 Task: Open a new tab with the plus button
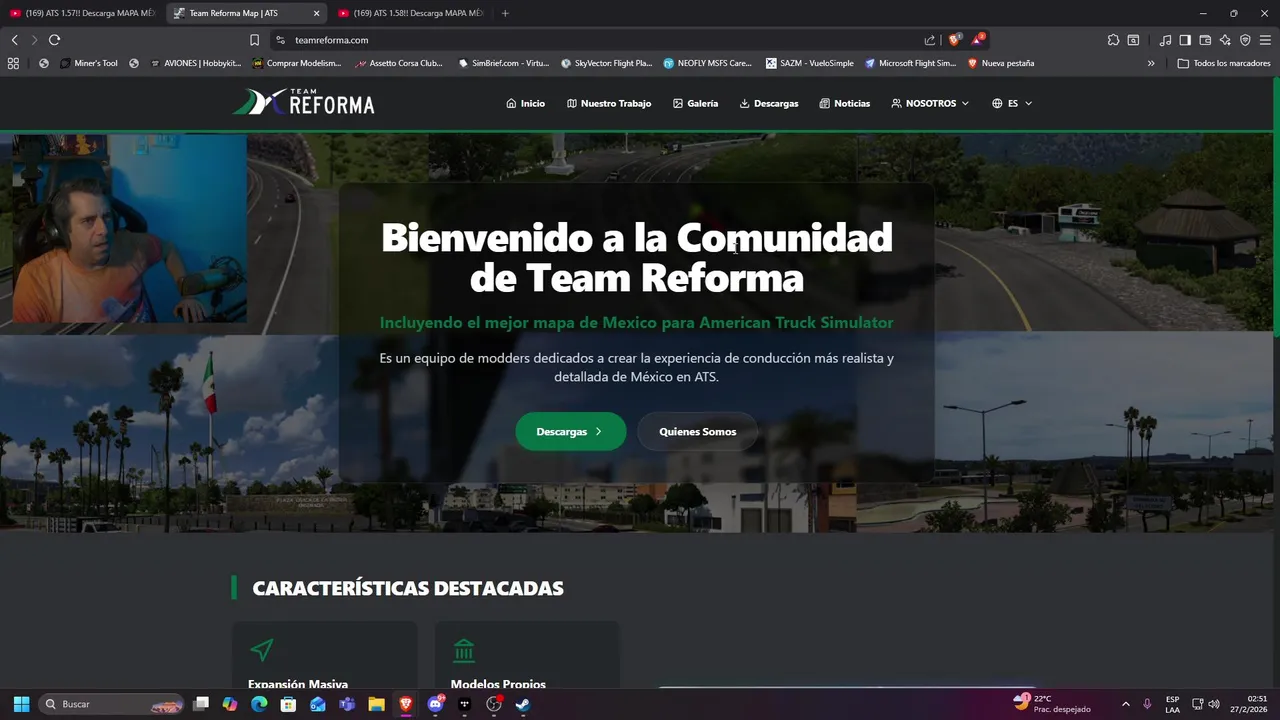(x=505, y=13)
